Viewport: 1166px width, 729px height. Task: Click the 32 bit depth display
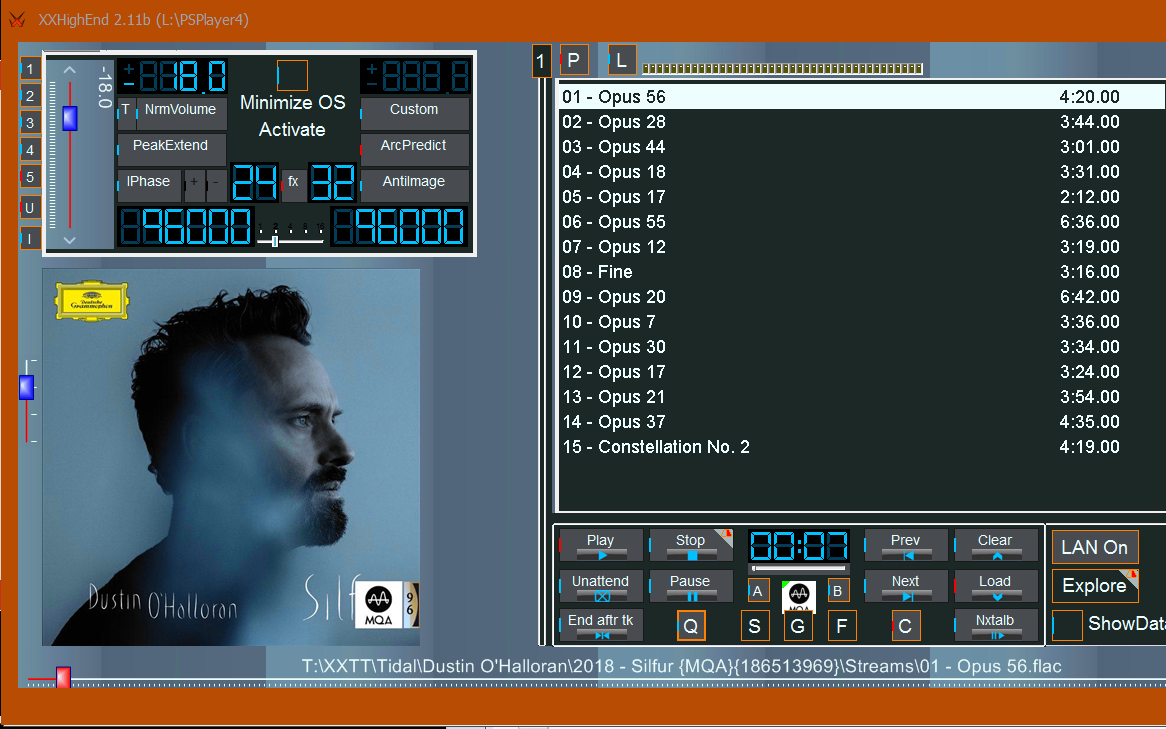[332, 182]
